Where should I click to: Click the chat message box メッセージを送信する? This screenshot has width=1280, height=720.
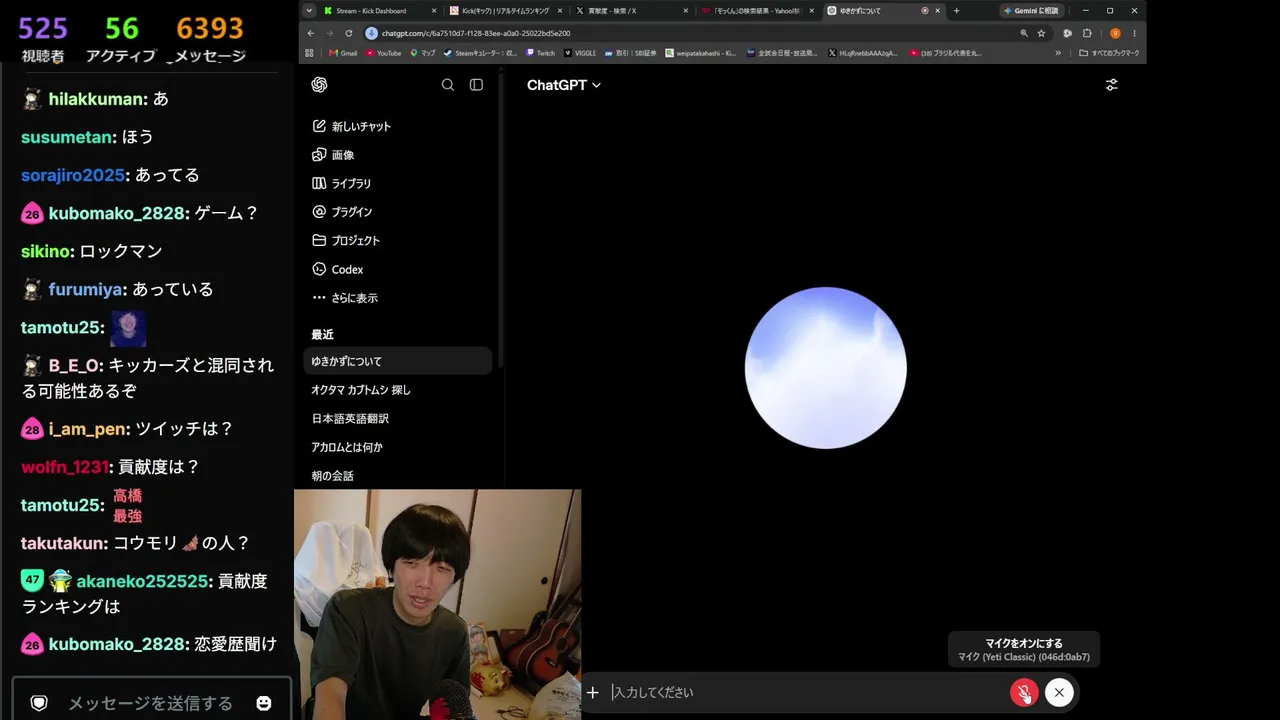tap(150, 703)
